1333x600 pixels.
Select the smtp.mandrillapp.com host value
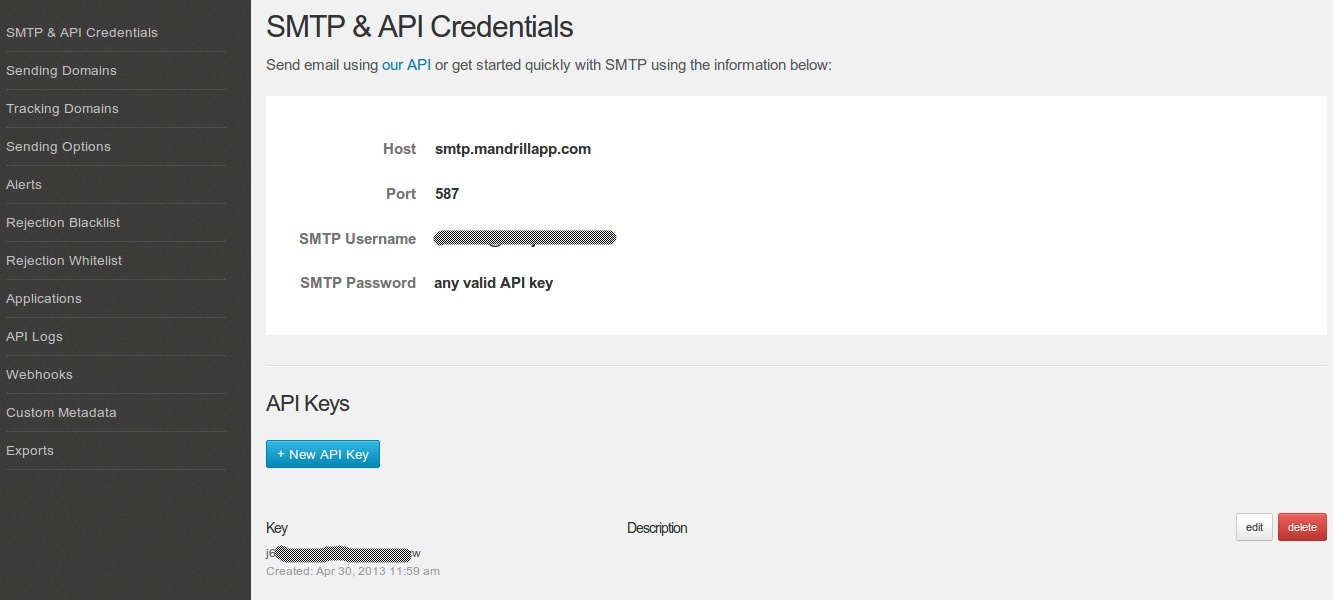[513, 149]
